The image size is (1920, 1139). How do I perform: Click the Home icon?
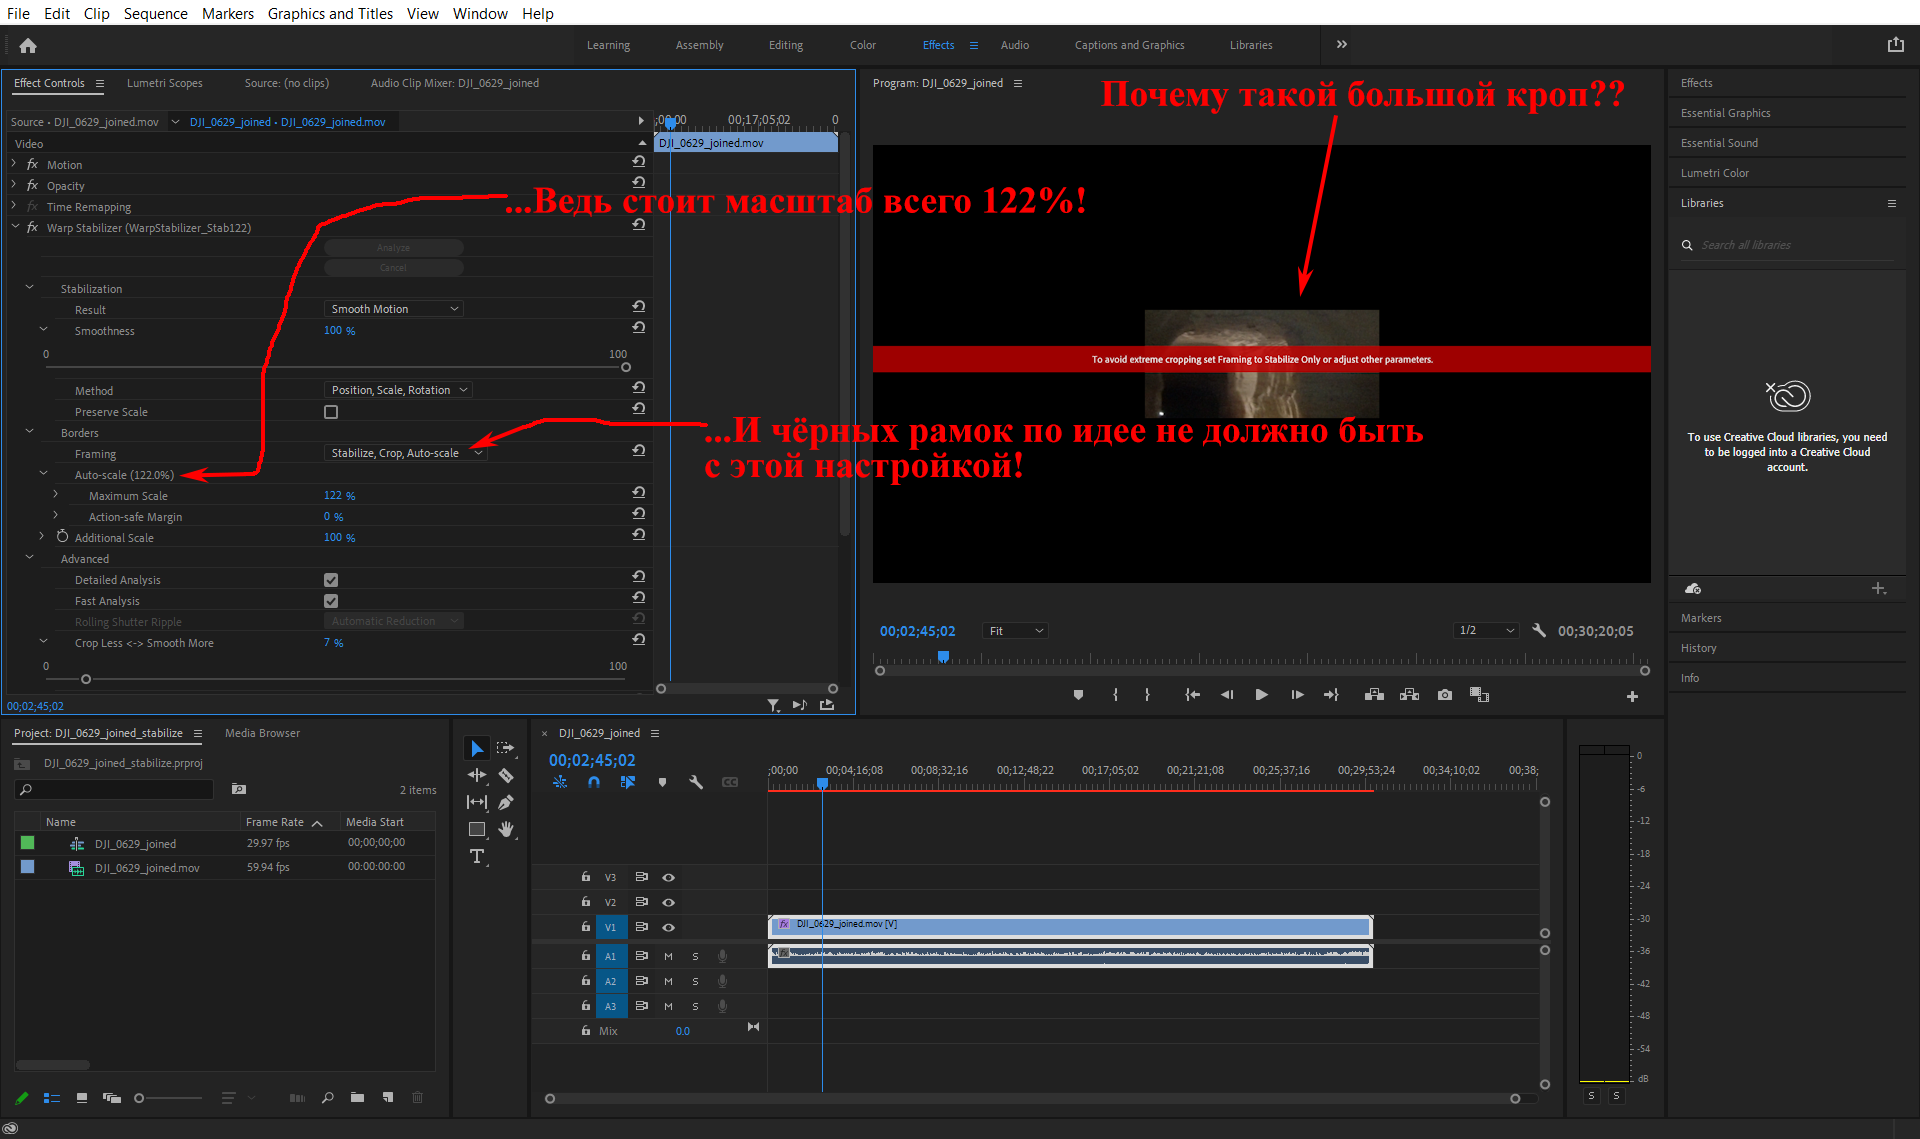pyautogui.click(x=28, y=45)
